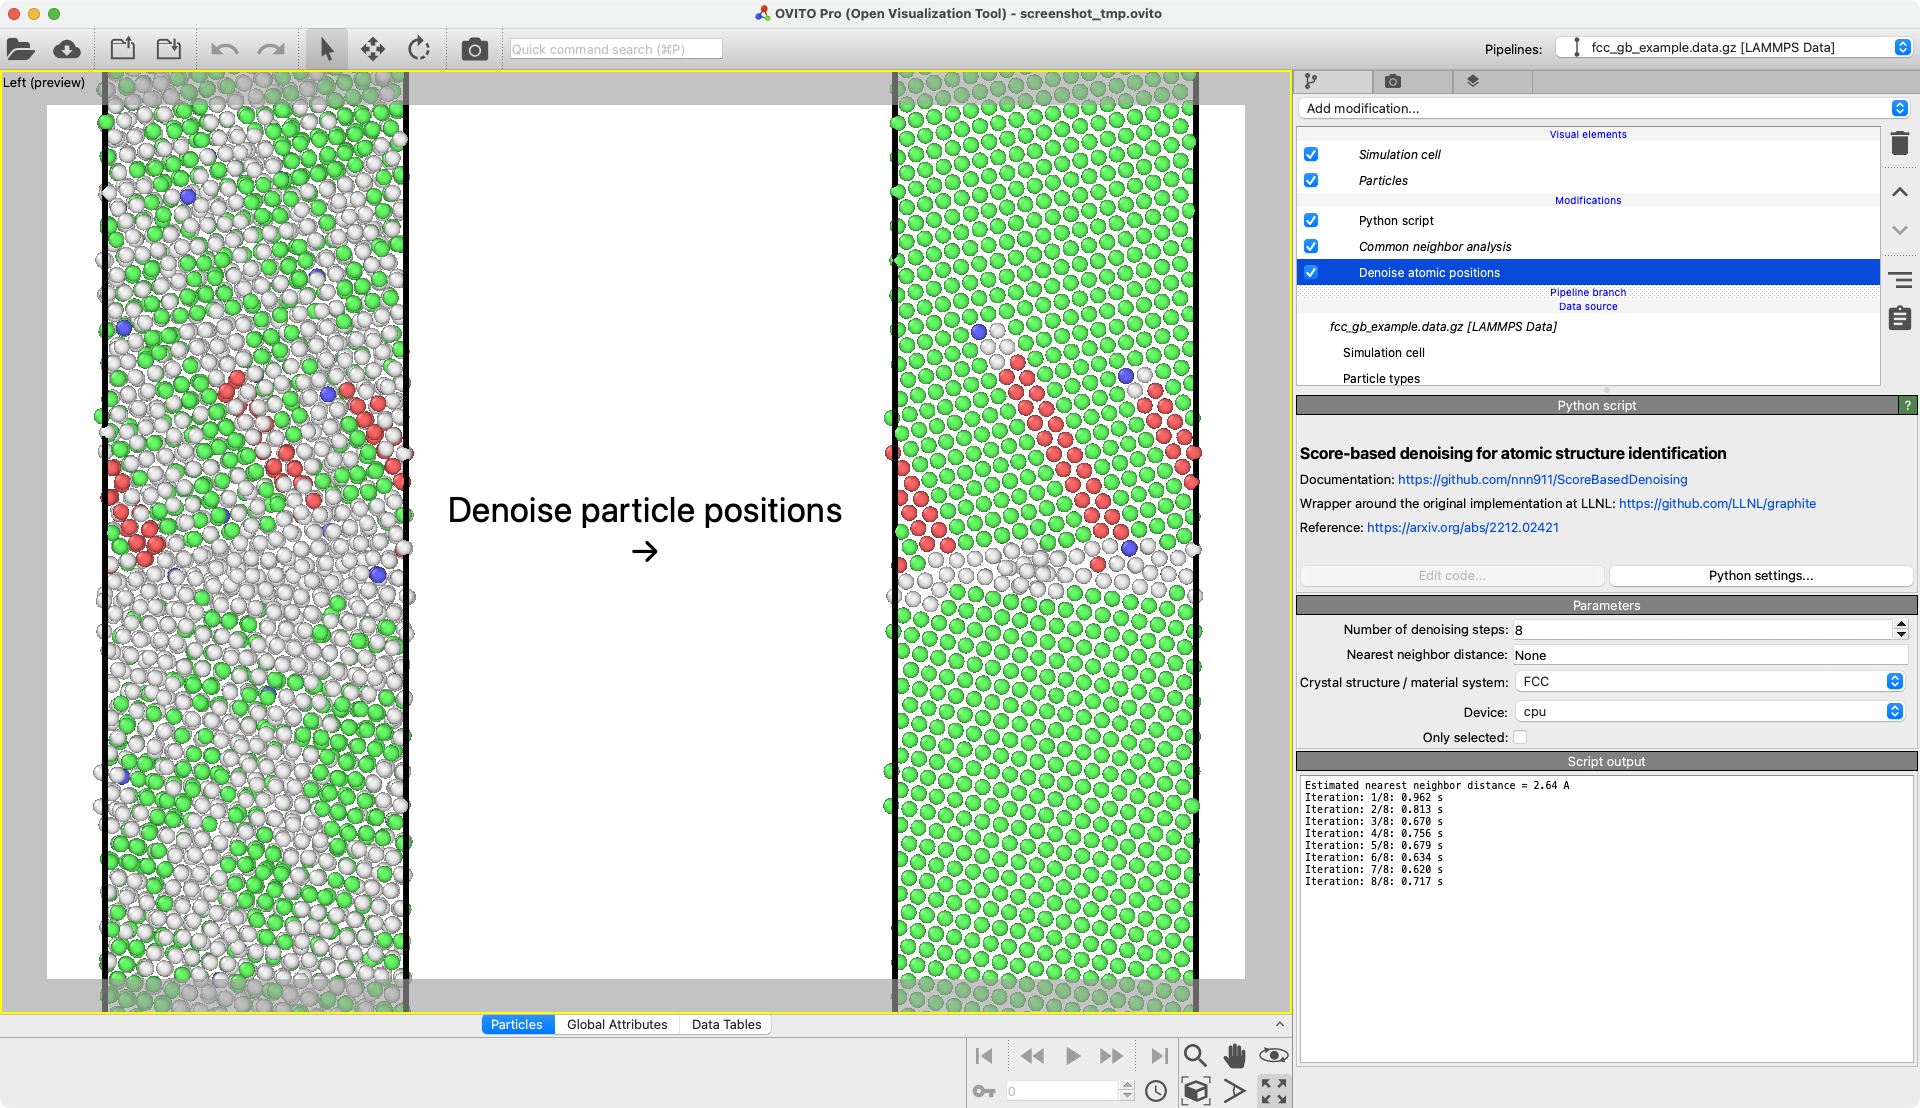Image resolution: width=1920 pixels, height=1108 pixels.
Task: Click the Python settings button
Action: pos(1760,576)
